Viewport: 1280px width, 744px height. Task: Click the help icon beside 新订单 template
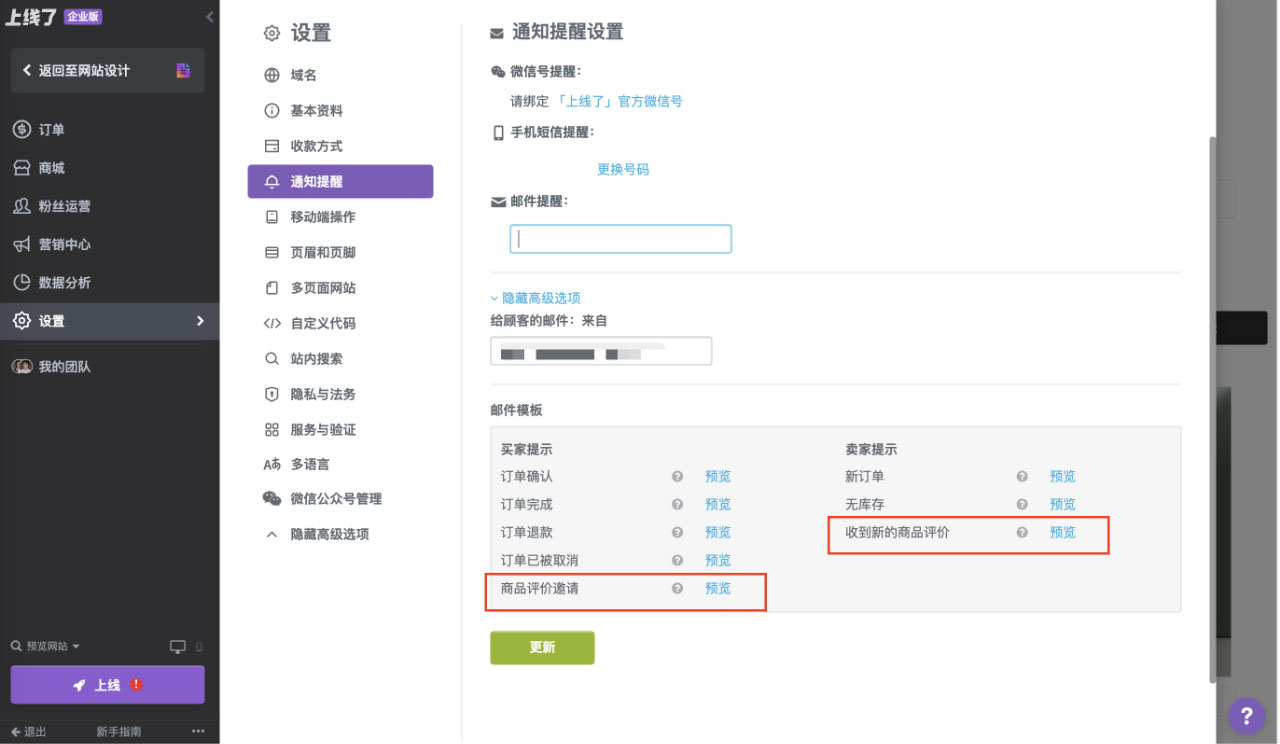pos(1021,476)
